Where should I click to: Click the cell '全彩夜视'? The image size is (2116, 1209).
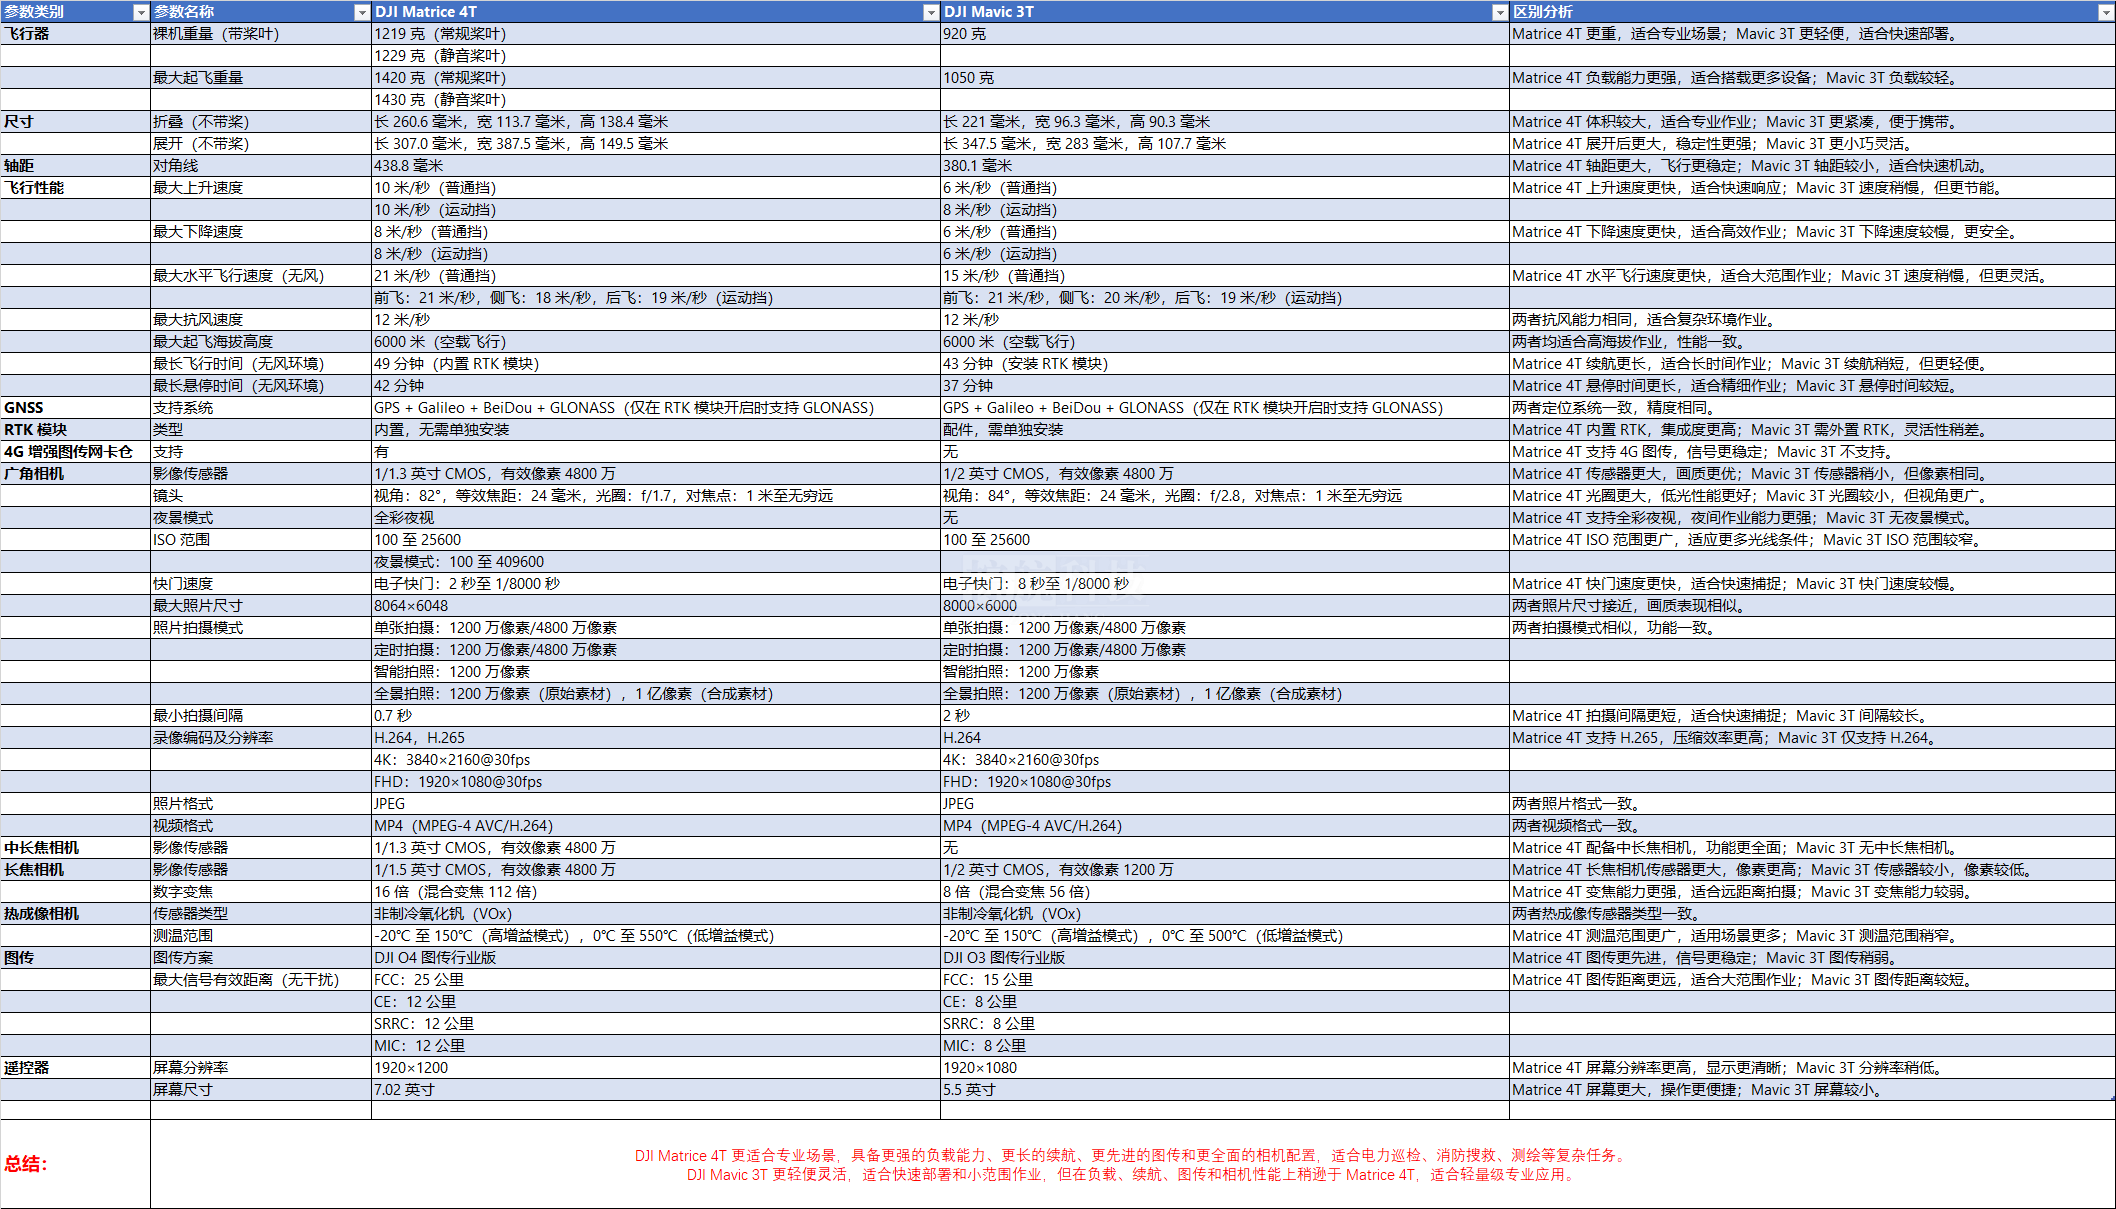(x=655, y=518)
